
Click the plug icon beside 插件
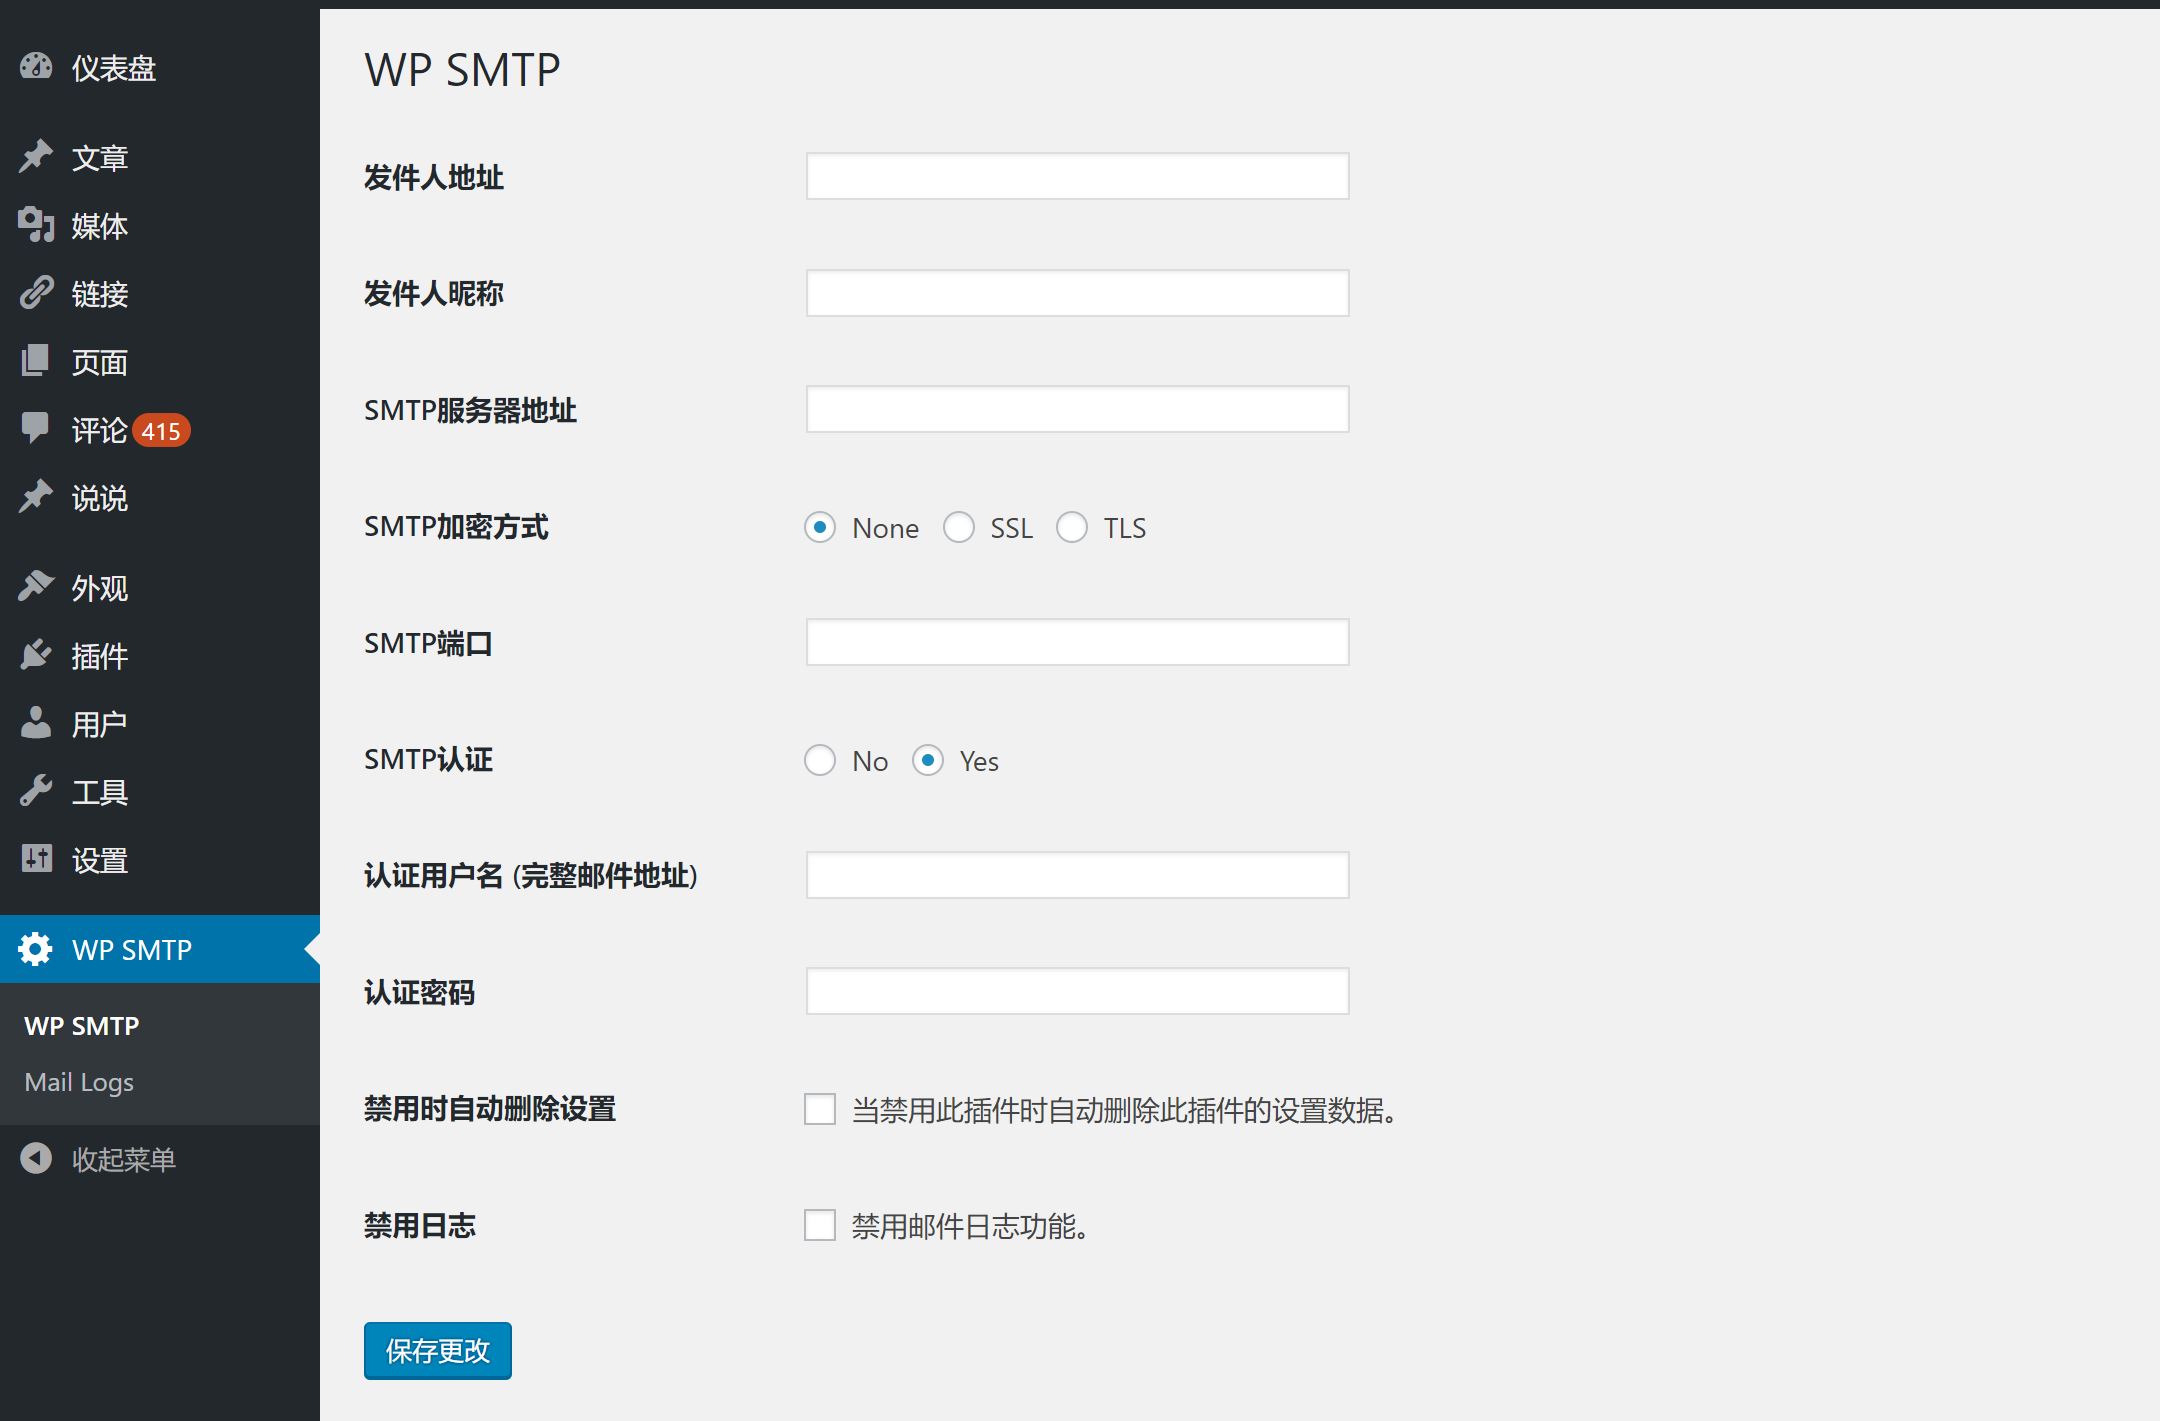point(36,655)
